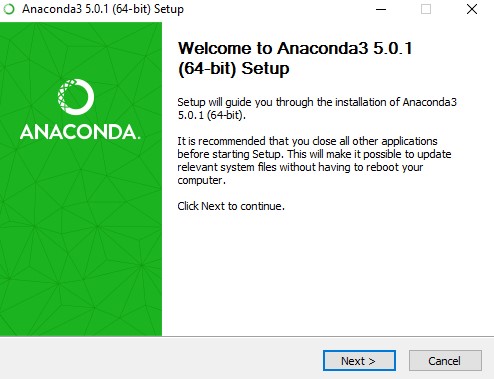Click the 'It is recommended that you close' line
Screen dimensions: 494x379
(x=307, y=141)
